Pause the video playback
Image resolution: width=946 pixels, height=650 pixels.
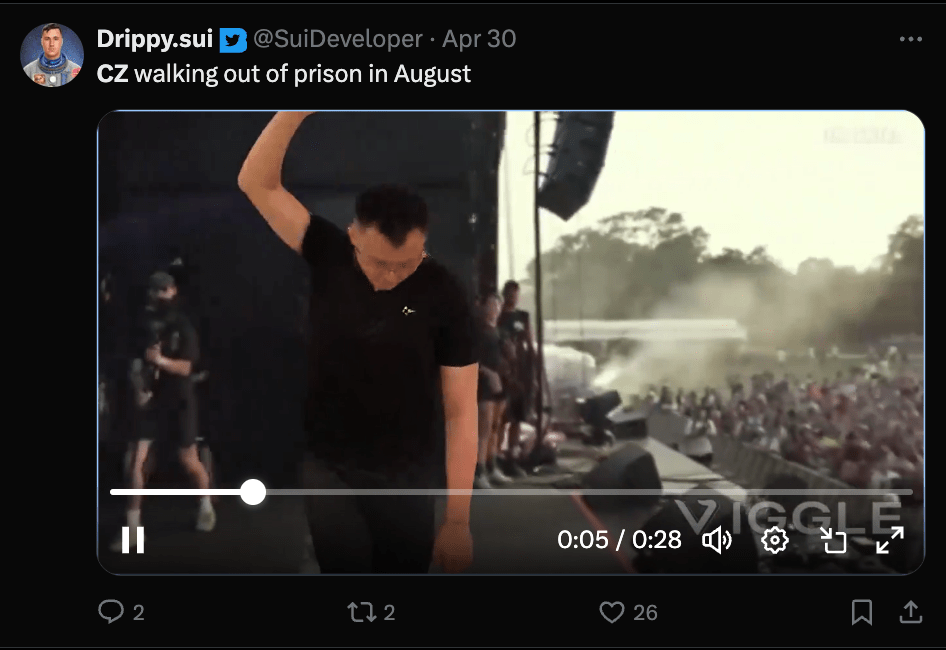133,540
